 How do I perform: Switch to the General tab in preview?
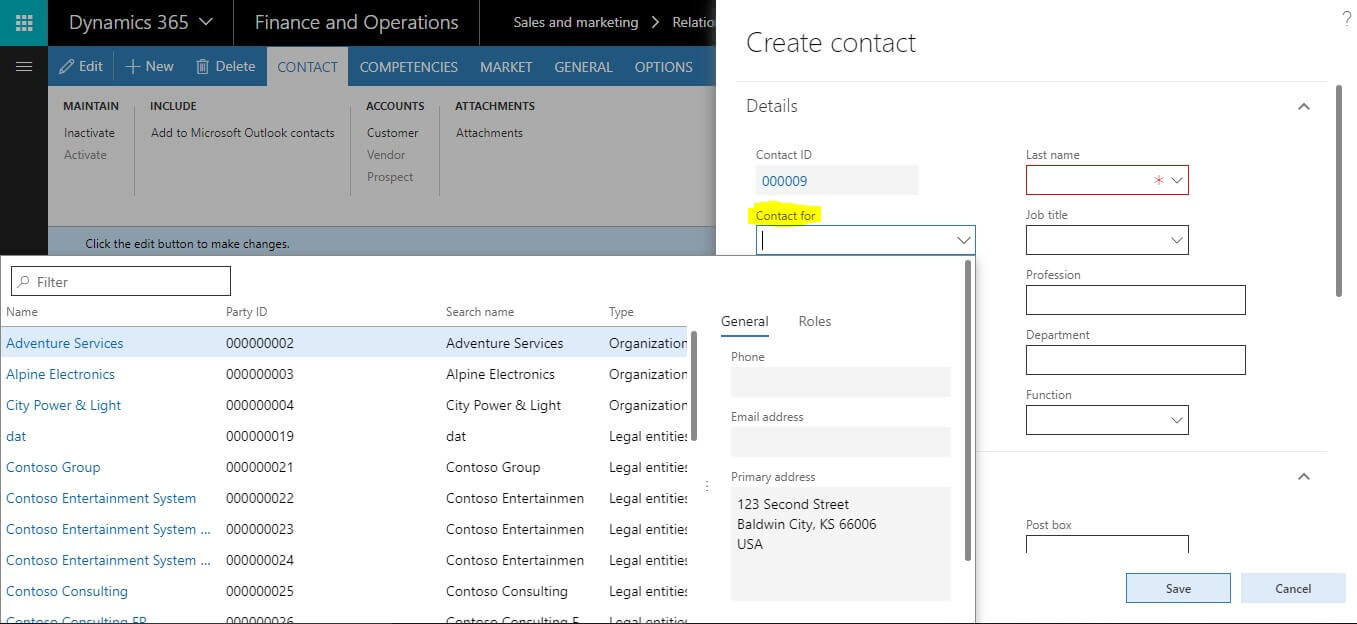point(744,321)
